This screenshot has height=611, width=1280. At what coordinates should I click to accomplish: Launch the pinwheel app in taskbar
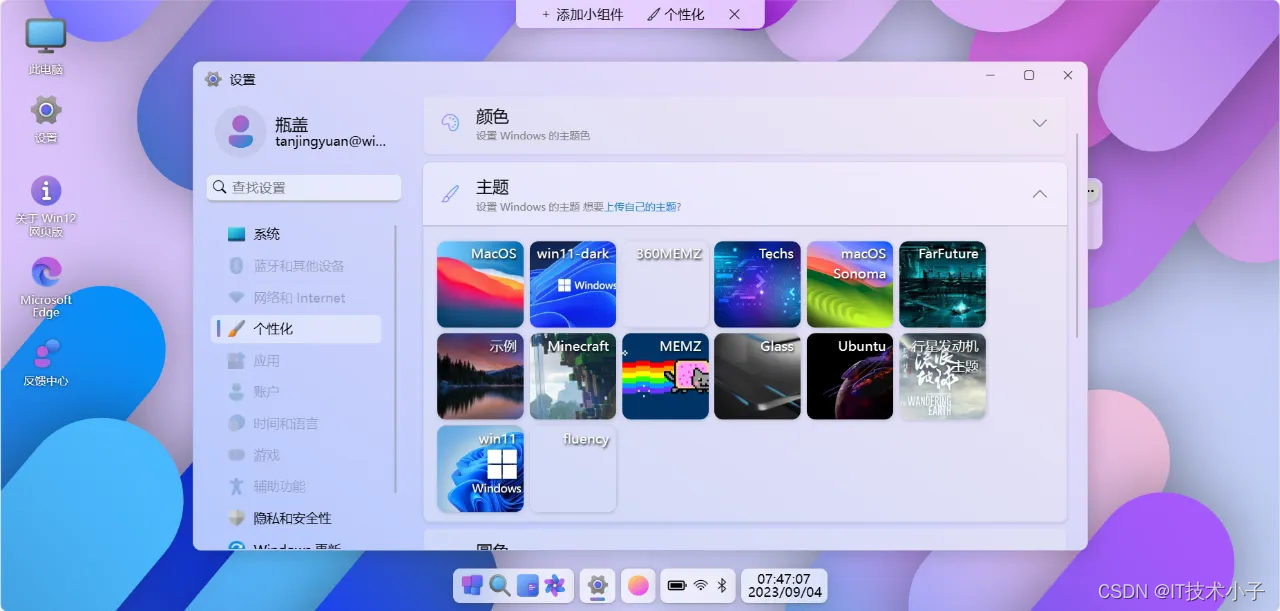tap(555, 586)
